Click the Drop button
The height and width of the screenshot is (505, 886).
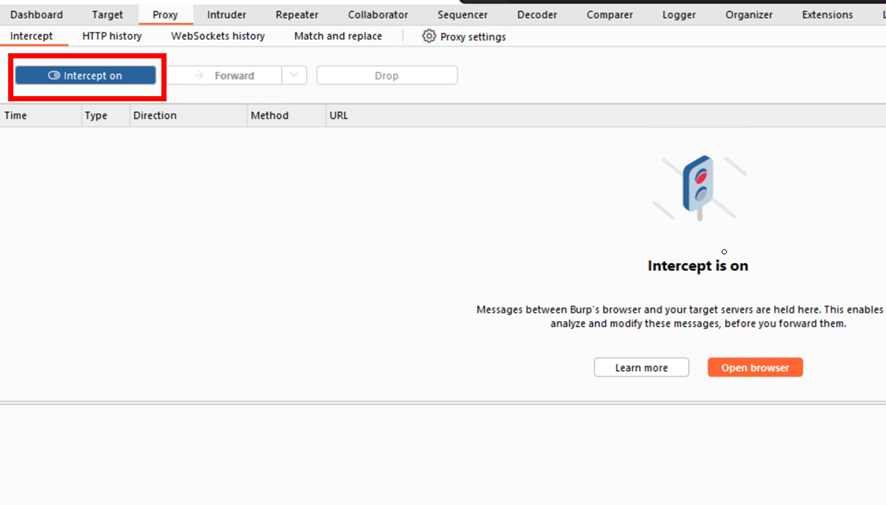387,75
